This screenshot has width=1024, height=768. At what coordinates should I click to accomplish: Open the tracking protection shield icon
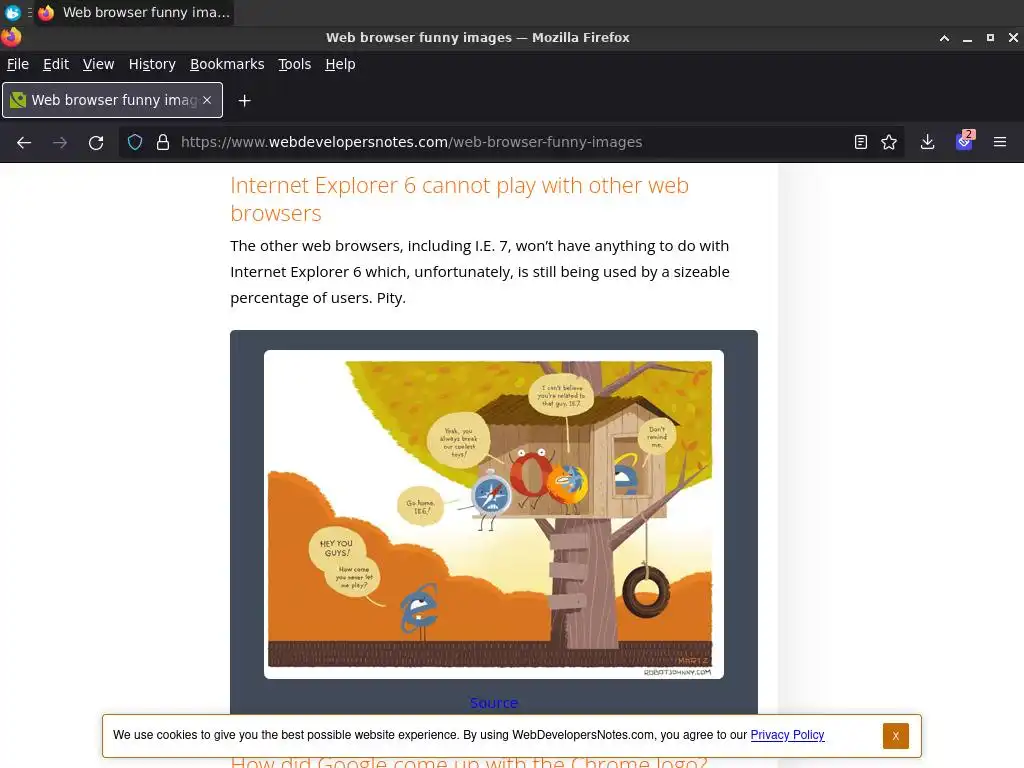tap(135, 142)
